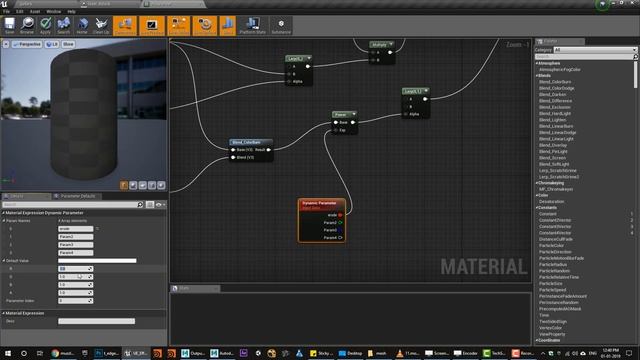
Task: Toggle the Connectors toolbar option
Action: (x=125, y=25)
